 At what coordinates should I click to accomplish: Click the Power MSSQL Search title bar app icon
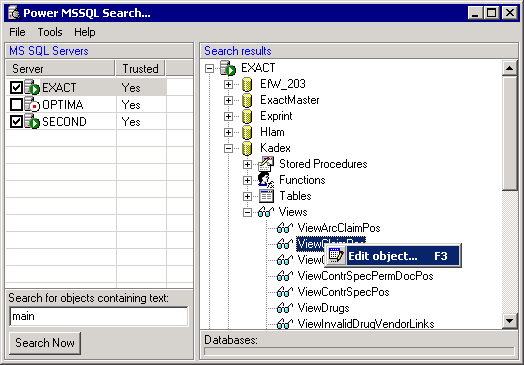(14, 13)
